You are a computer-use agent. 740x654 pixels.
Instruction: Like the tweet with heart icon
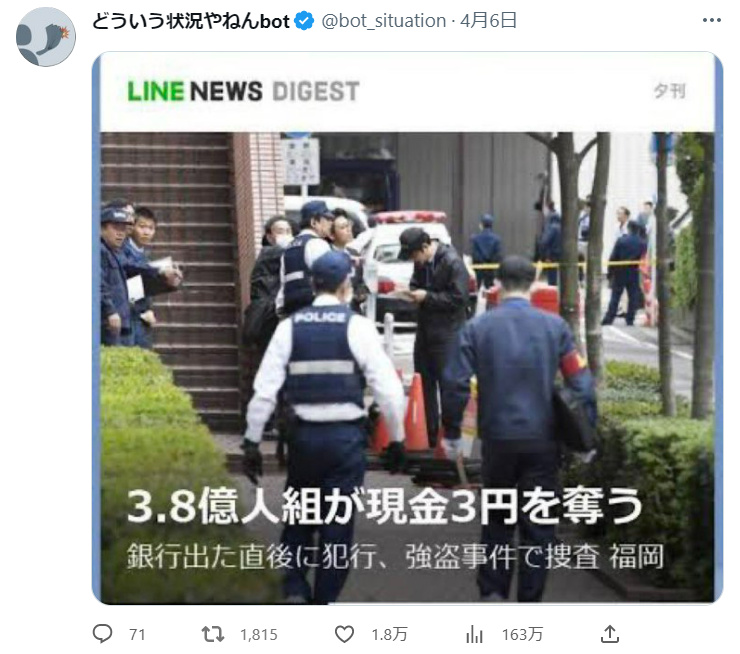click(344, 634)
